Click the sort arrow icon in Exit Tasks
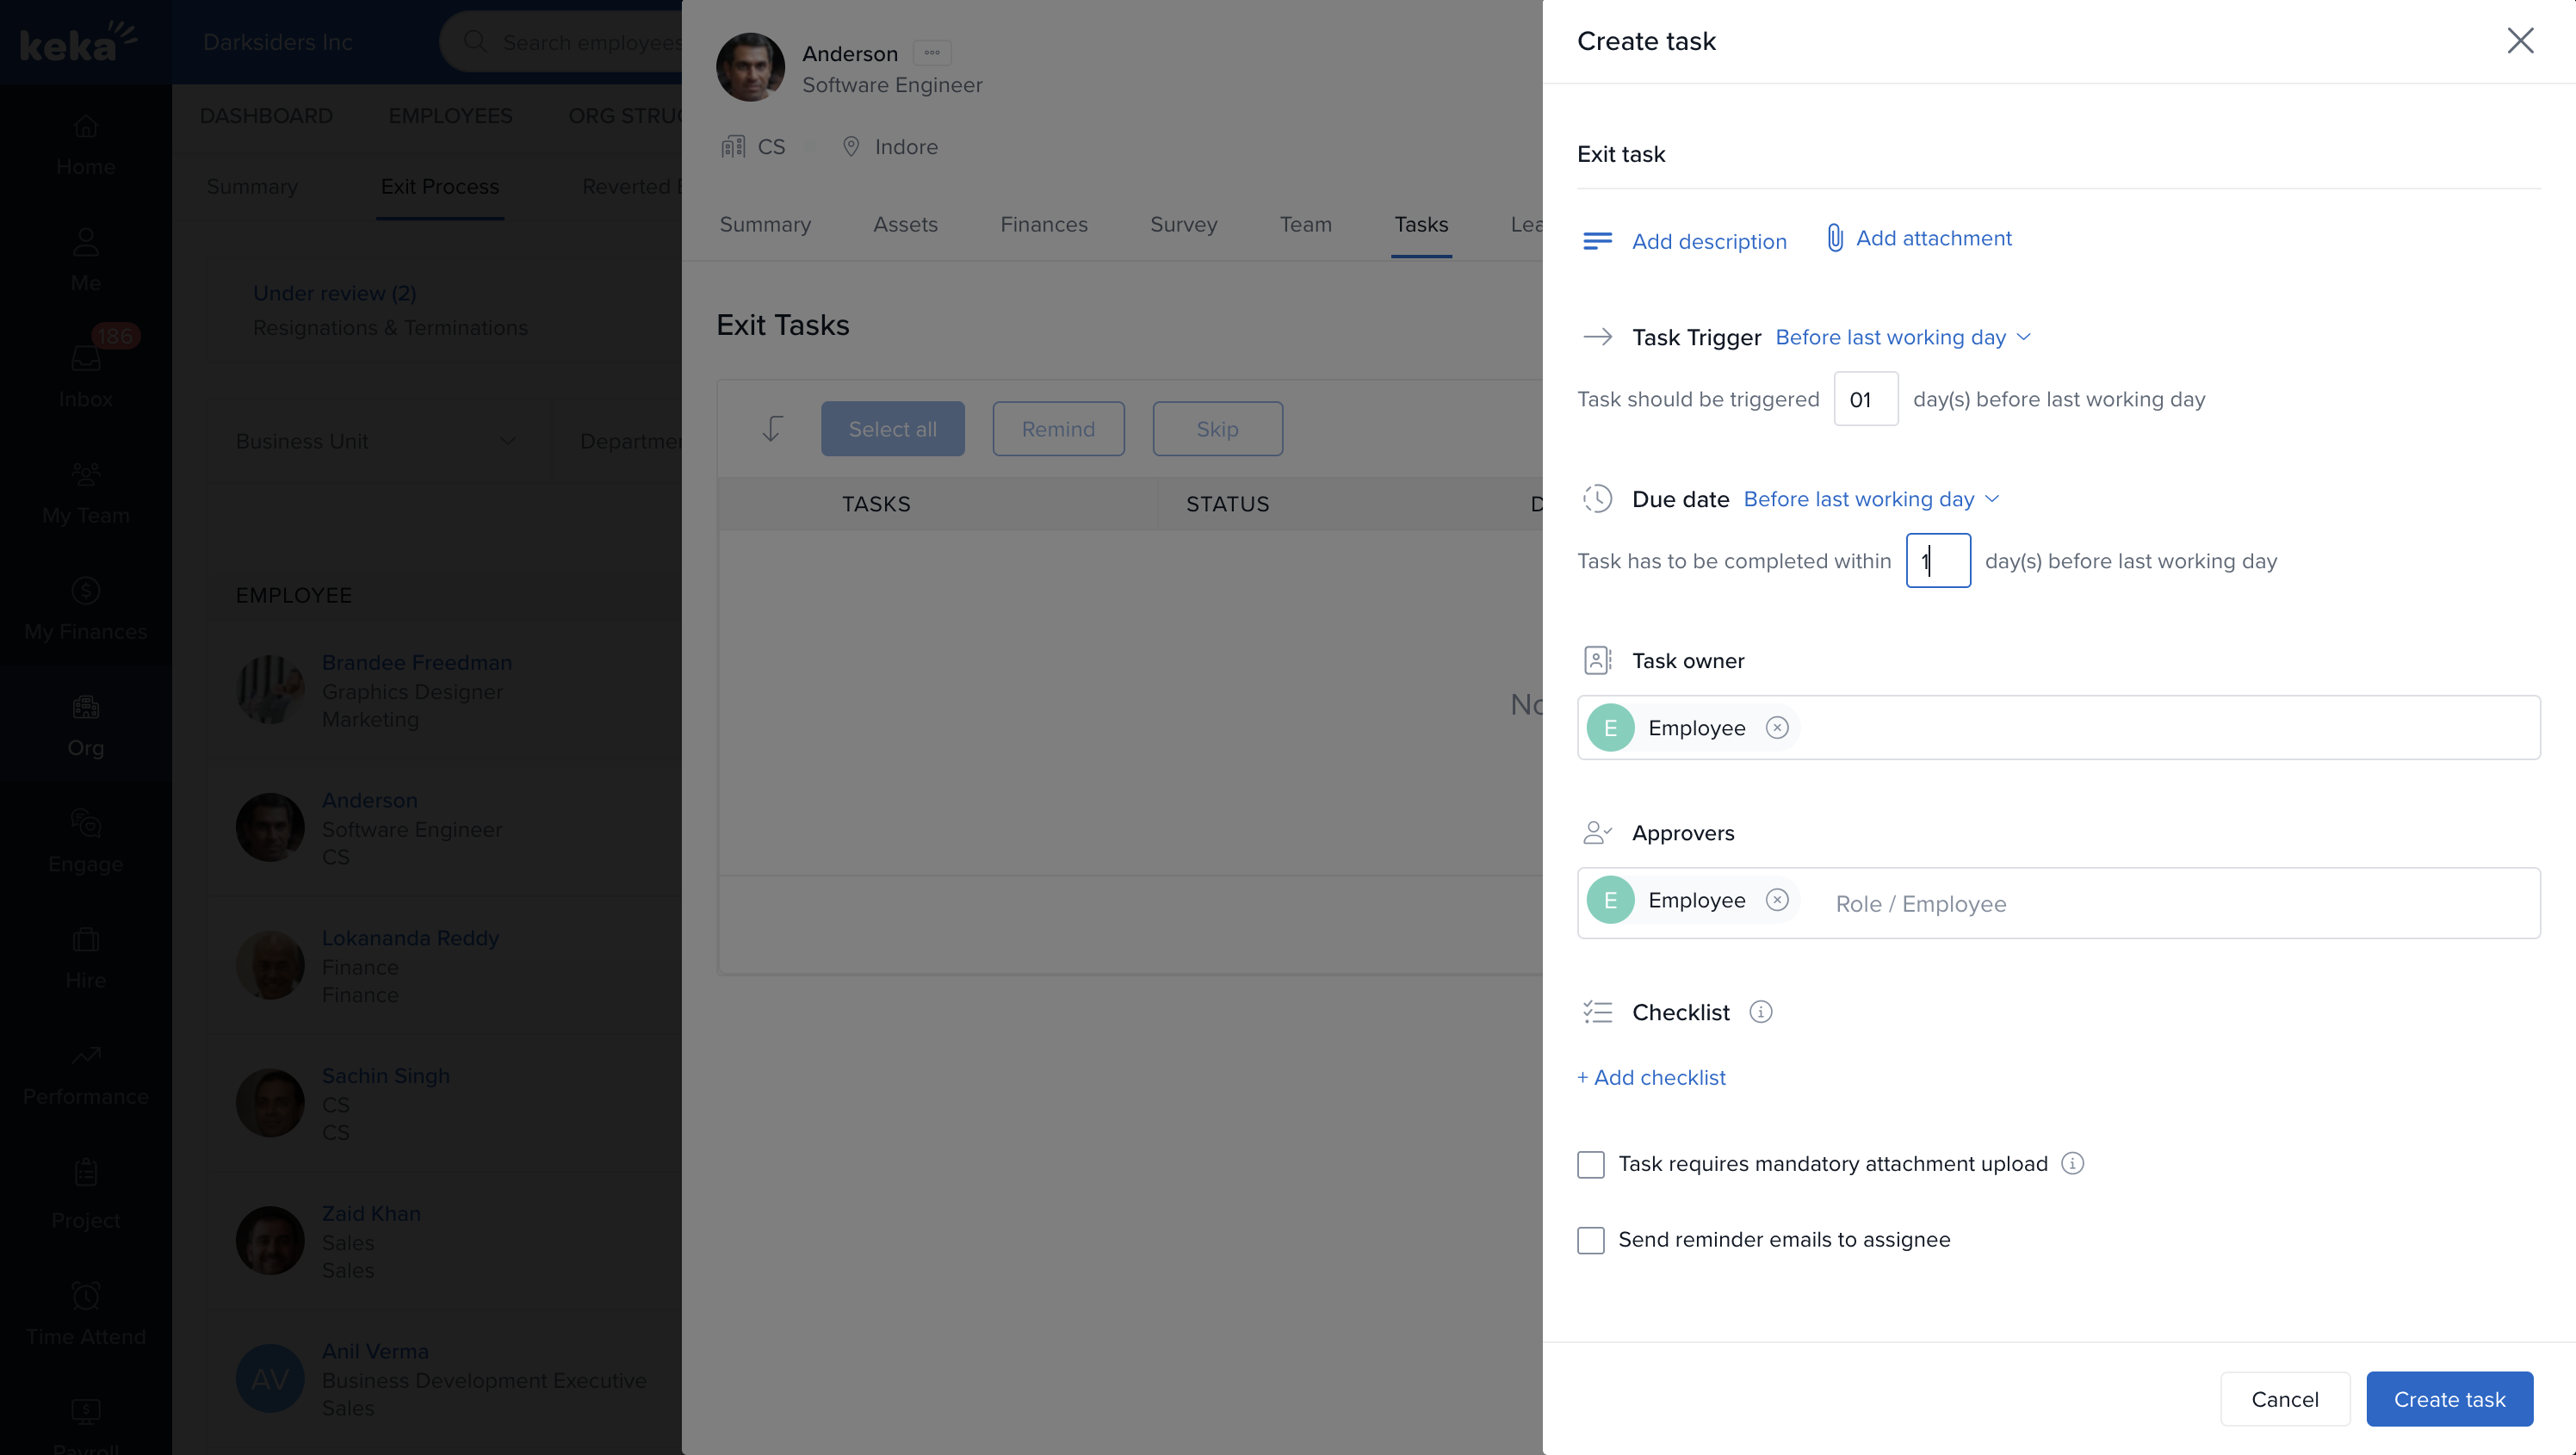 coord(771,429)
